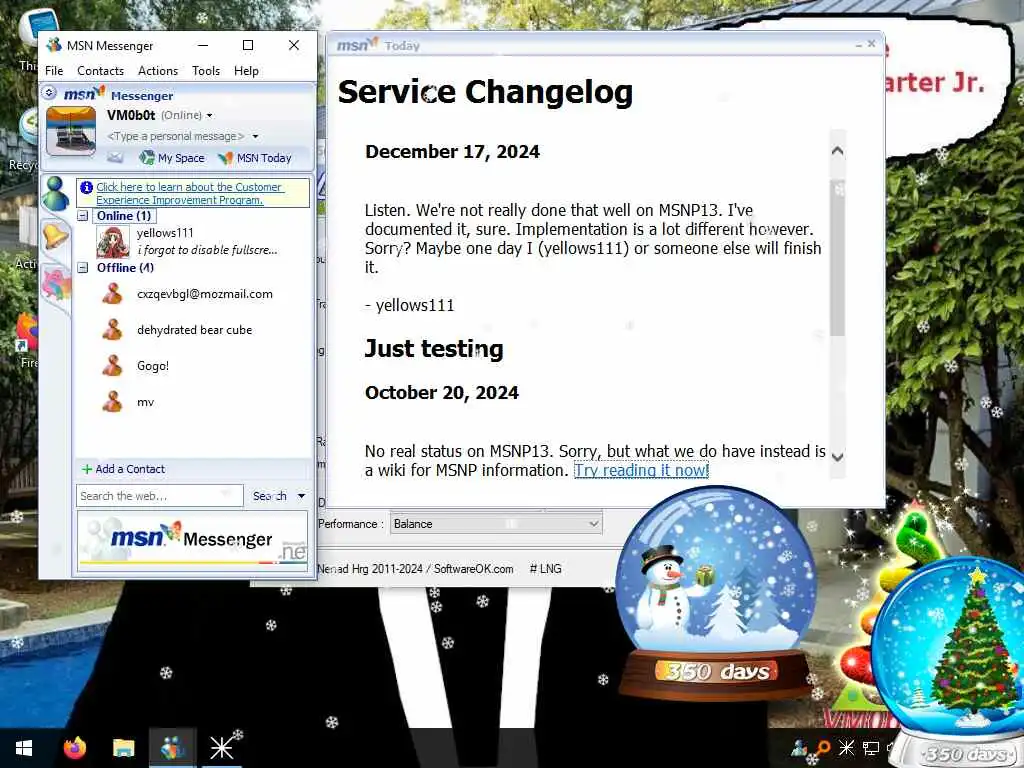Select contact mv
The image size is (1024, 768).
pos(145,402)
